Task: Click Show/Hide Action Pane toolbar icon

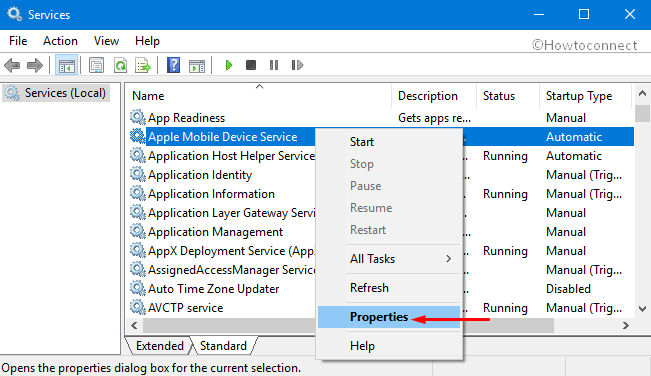Action: point(197,65)
